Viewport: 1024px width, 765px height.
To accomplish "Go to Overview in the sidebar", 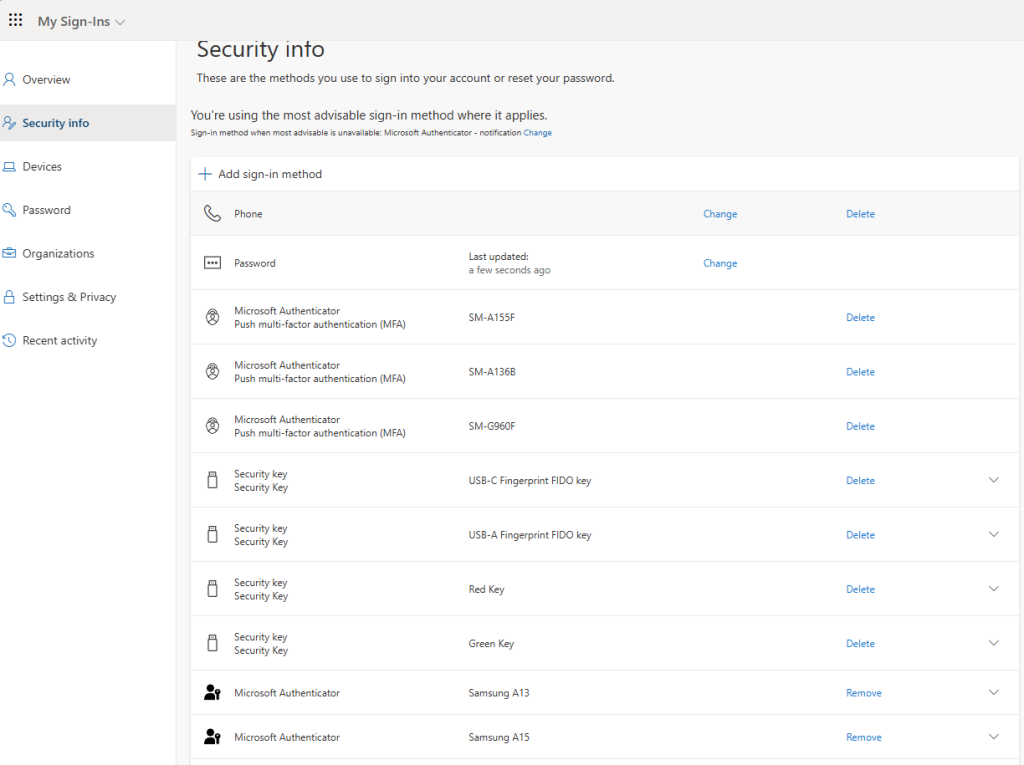I will click(88, 80).
